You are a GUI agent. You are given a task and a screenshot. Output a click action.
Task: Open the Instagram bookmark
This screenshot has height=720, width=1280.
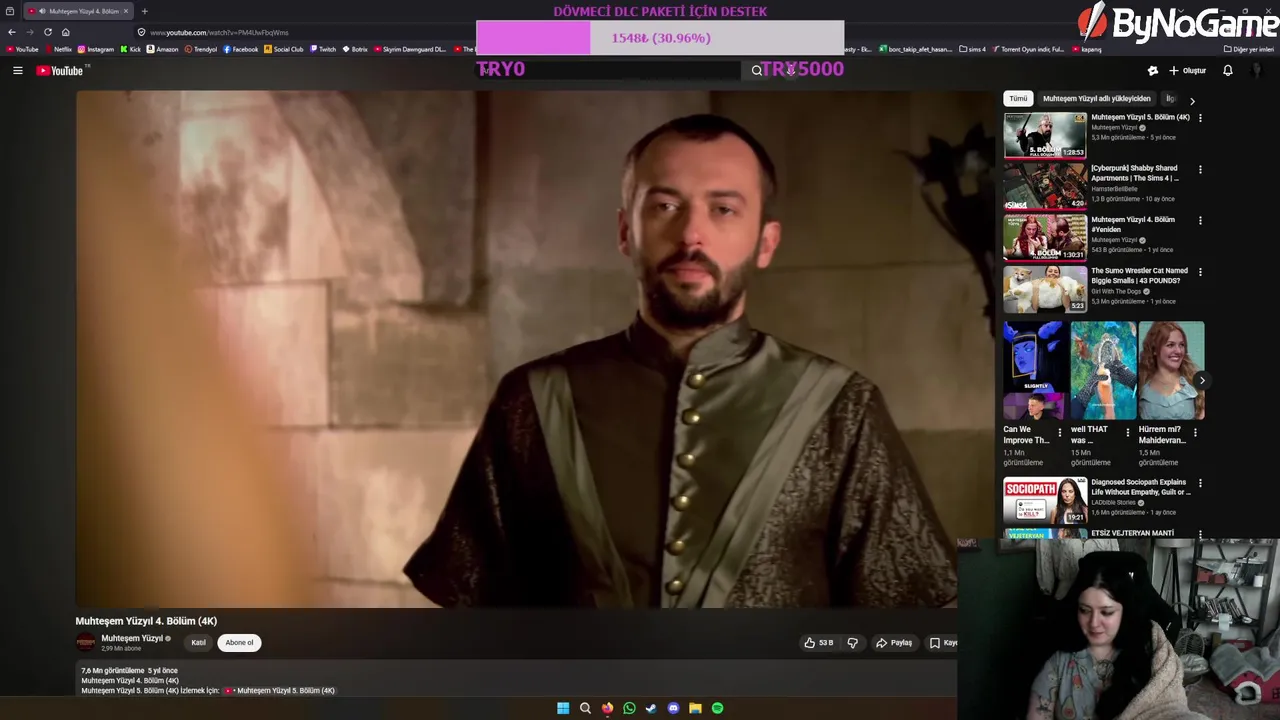96,49
